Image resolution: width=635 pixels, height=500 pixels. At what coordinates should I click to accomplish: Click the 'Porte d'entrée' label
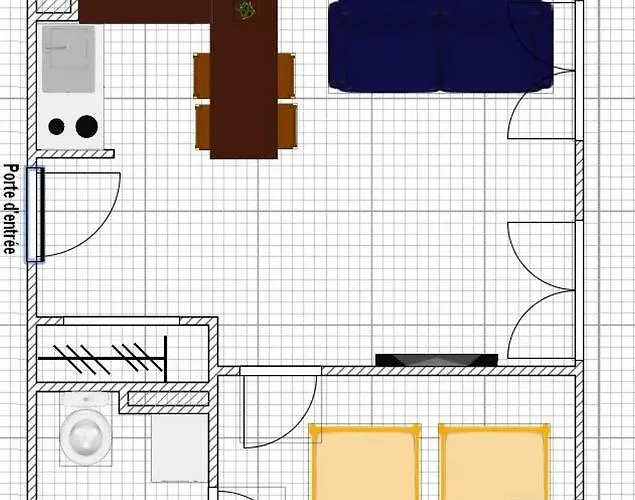[11, 209]
